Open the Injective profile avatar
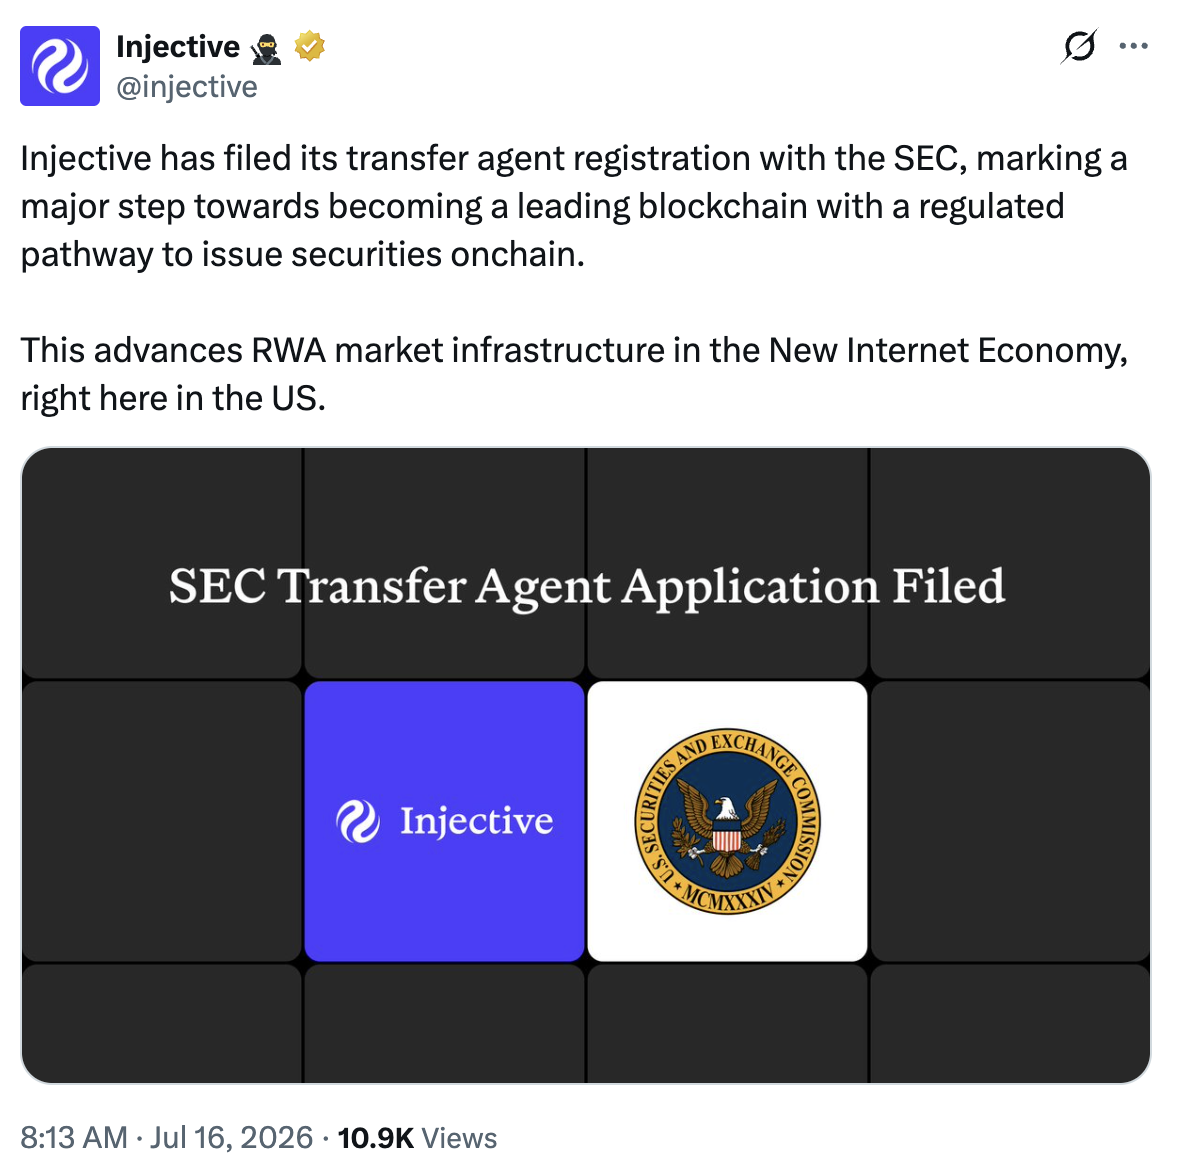 [x=59, y=66]
